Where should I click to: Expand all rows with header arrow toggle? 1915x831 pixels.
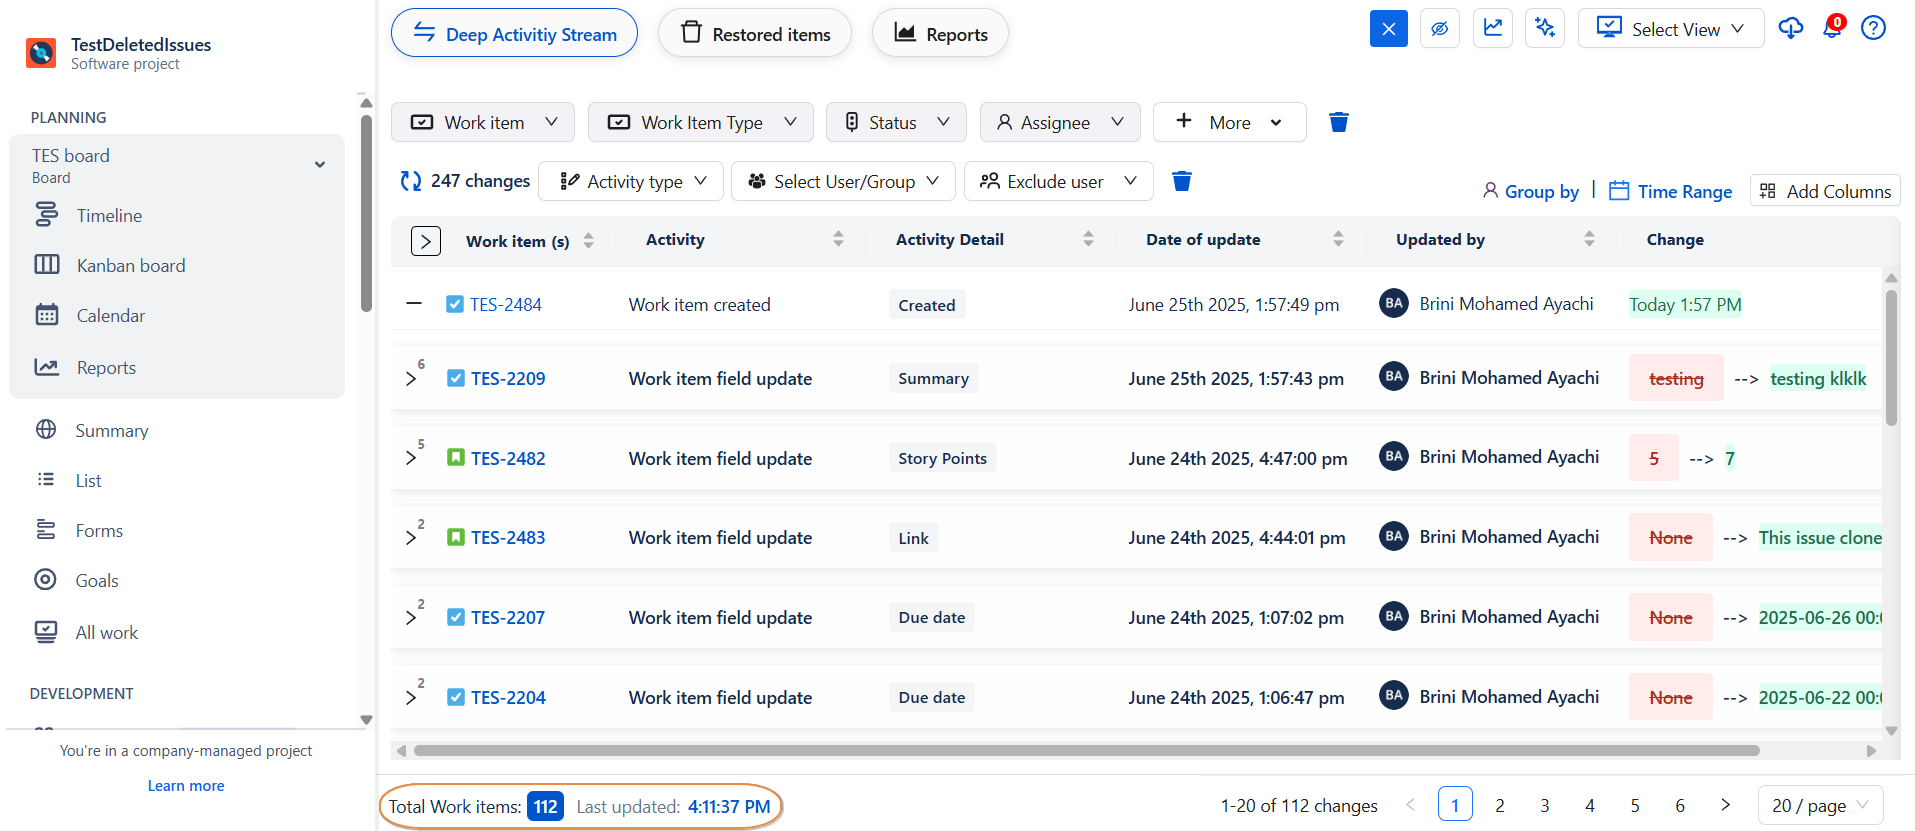click(x=425, y=241)
